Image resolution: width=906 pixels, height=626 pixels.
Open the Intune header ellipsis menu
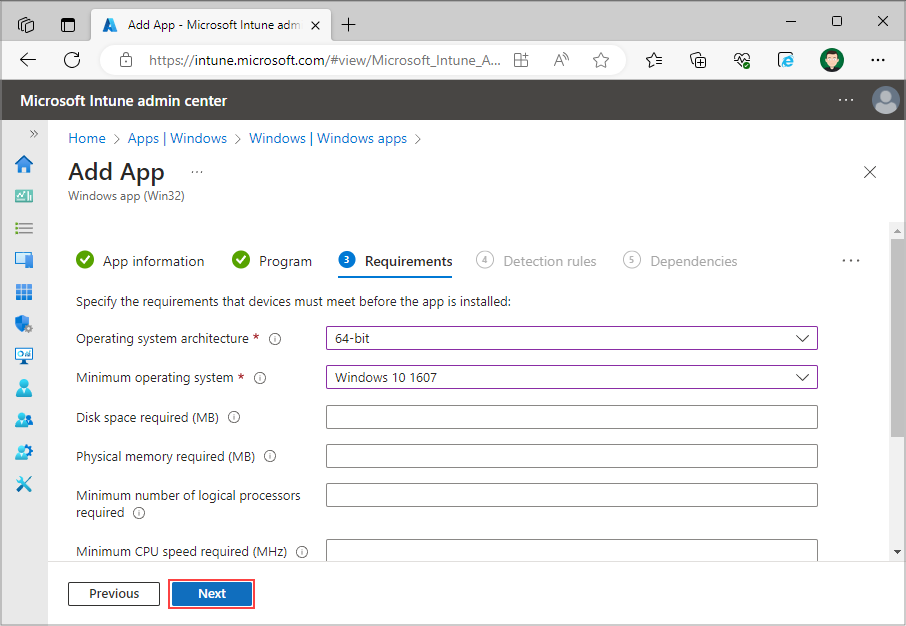846,100
